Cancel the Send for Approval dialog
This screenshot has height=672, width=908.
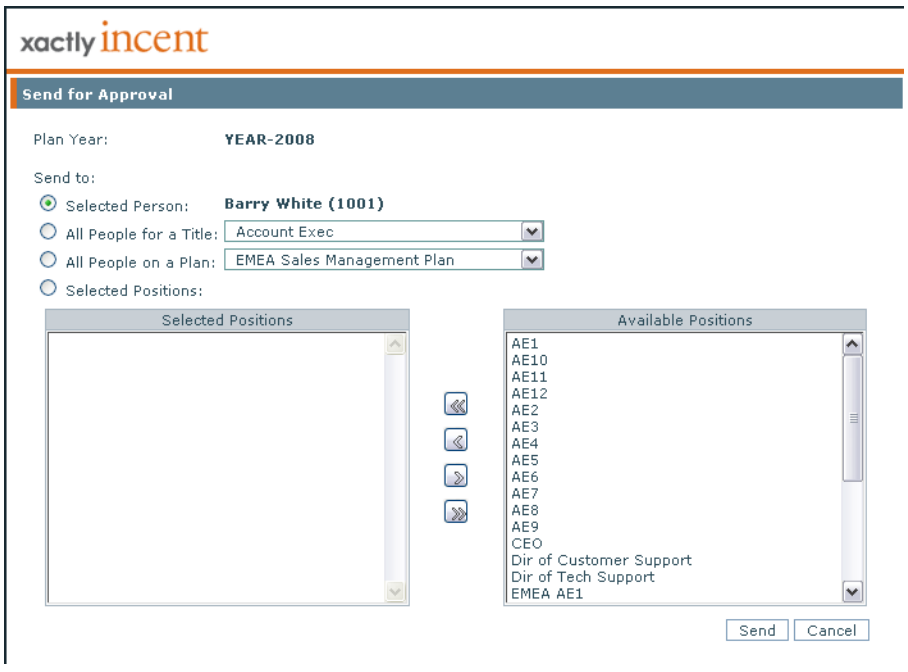pos(831,630)
